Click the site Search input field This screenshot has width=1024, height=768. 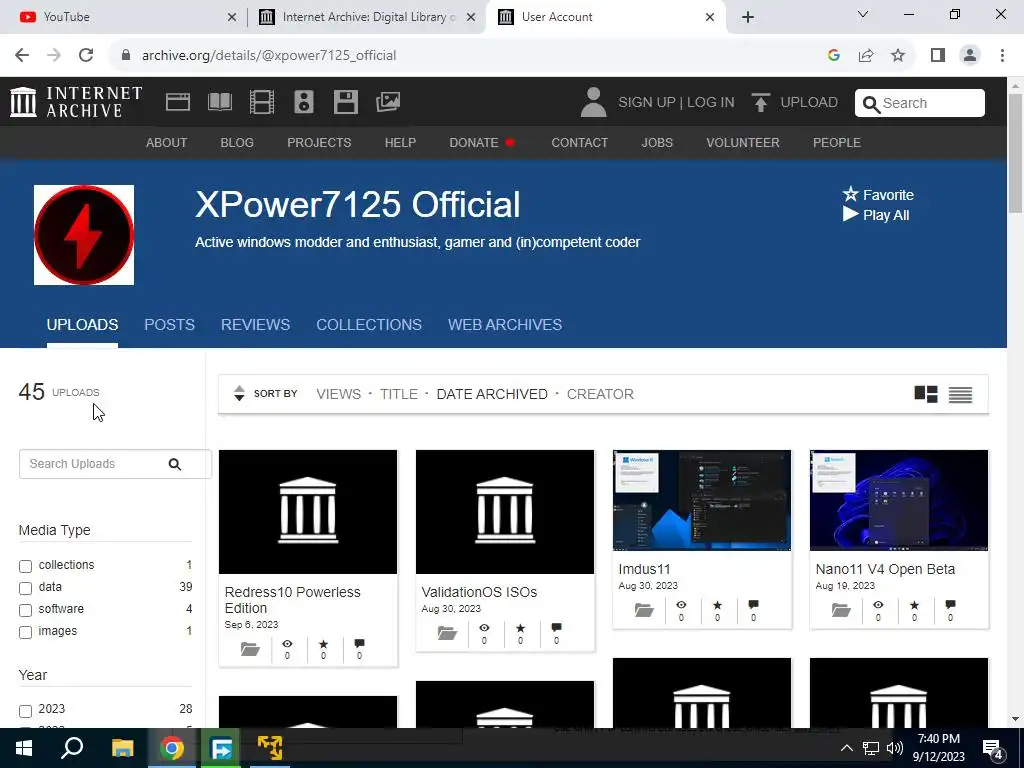click(x=920, y=103)
